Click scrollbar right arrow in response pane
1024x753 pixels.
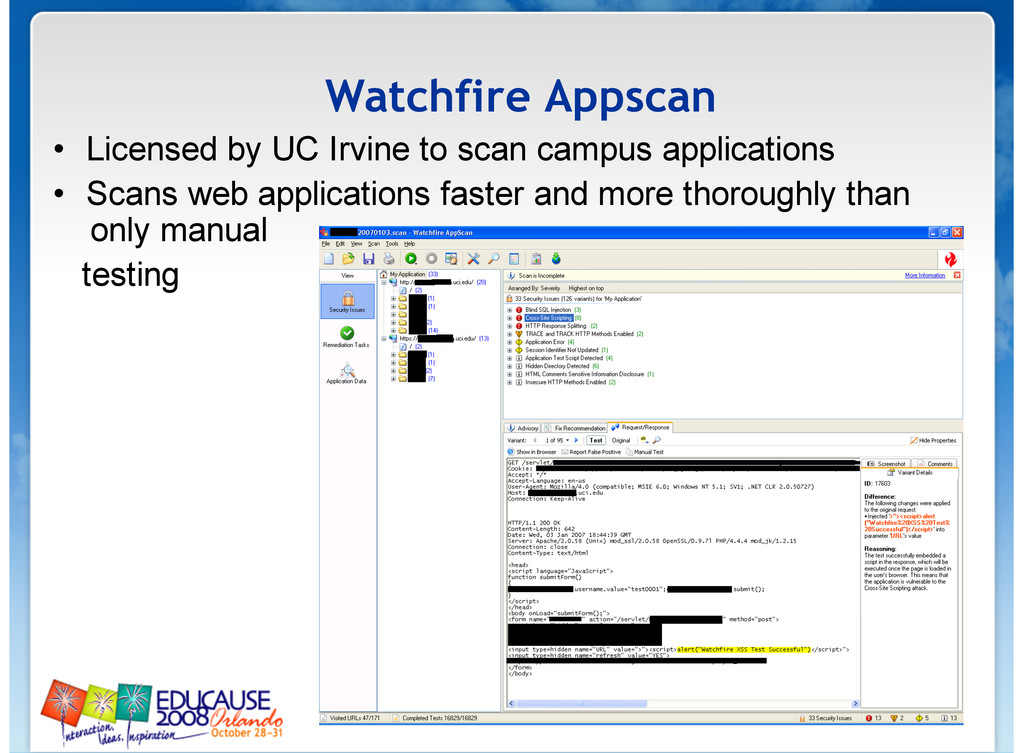(x=855, y=704)
